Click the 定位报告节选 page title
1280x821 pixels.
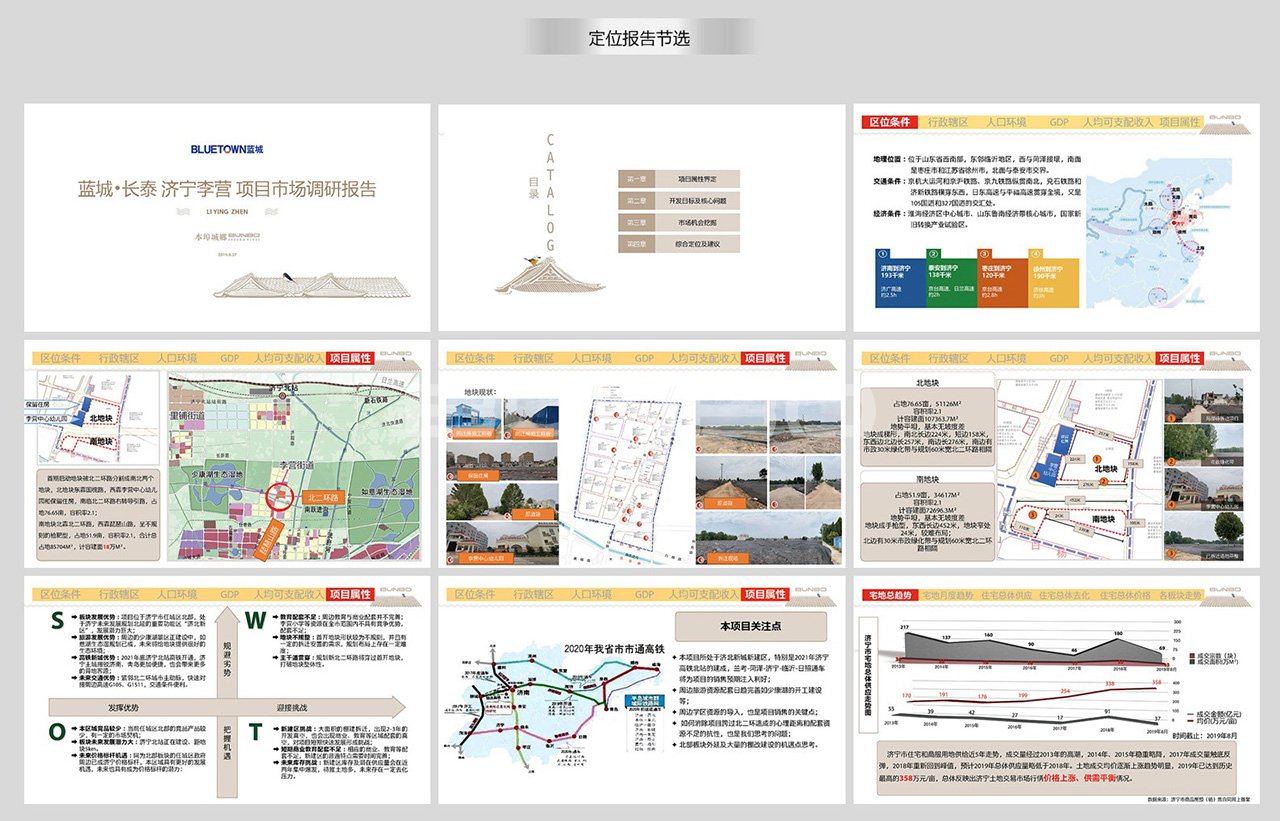[639, 39]
